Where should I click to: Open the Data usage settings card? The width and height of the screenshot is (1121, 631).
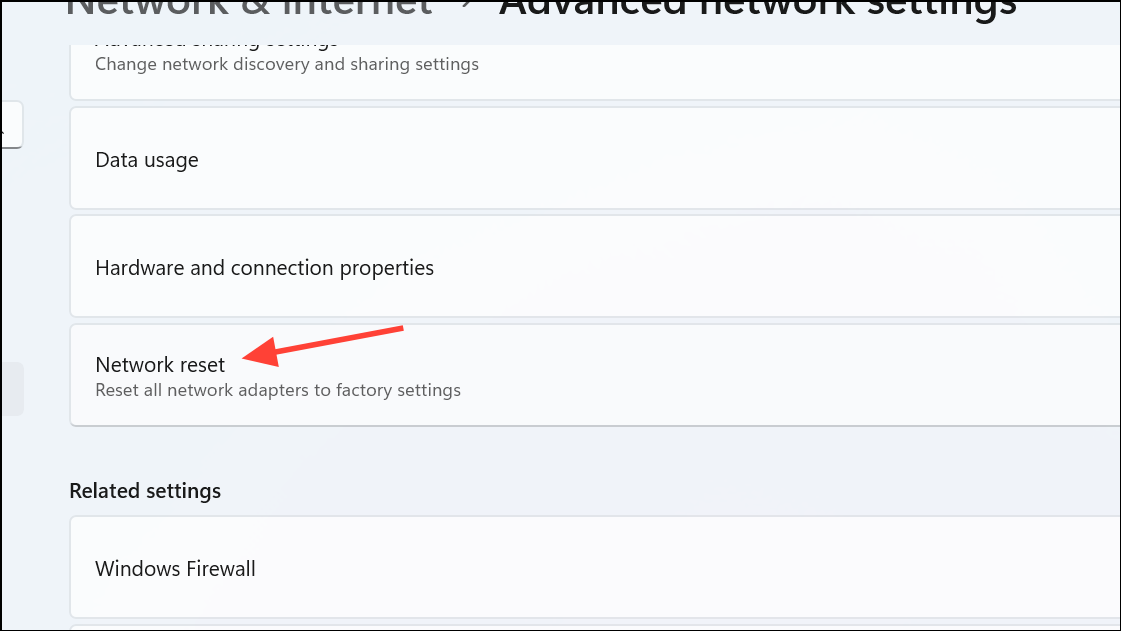click(595, 159)
